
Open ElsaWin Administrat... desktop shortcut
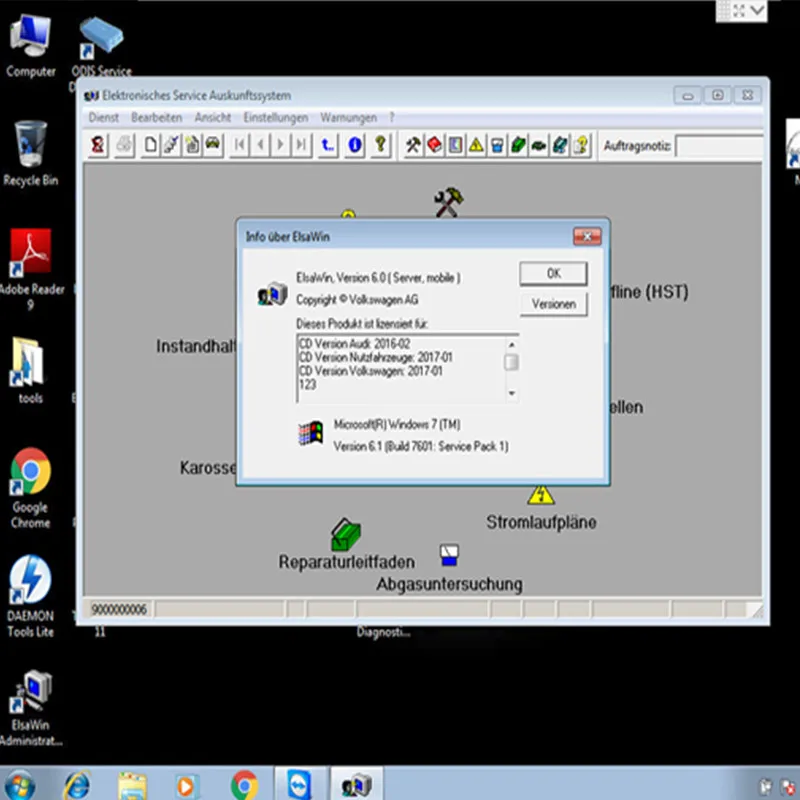pos(31,708)
